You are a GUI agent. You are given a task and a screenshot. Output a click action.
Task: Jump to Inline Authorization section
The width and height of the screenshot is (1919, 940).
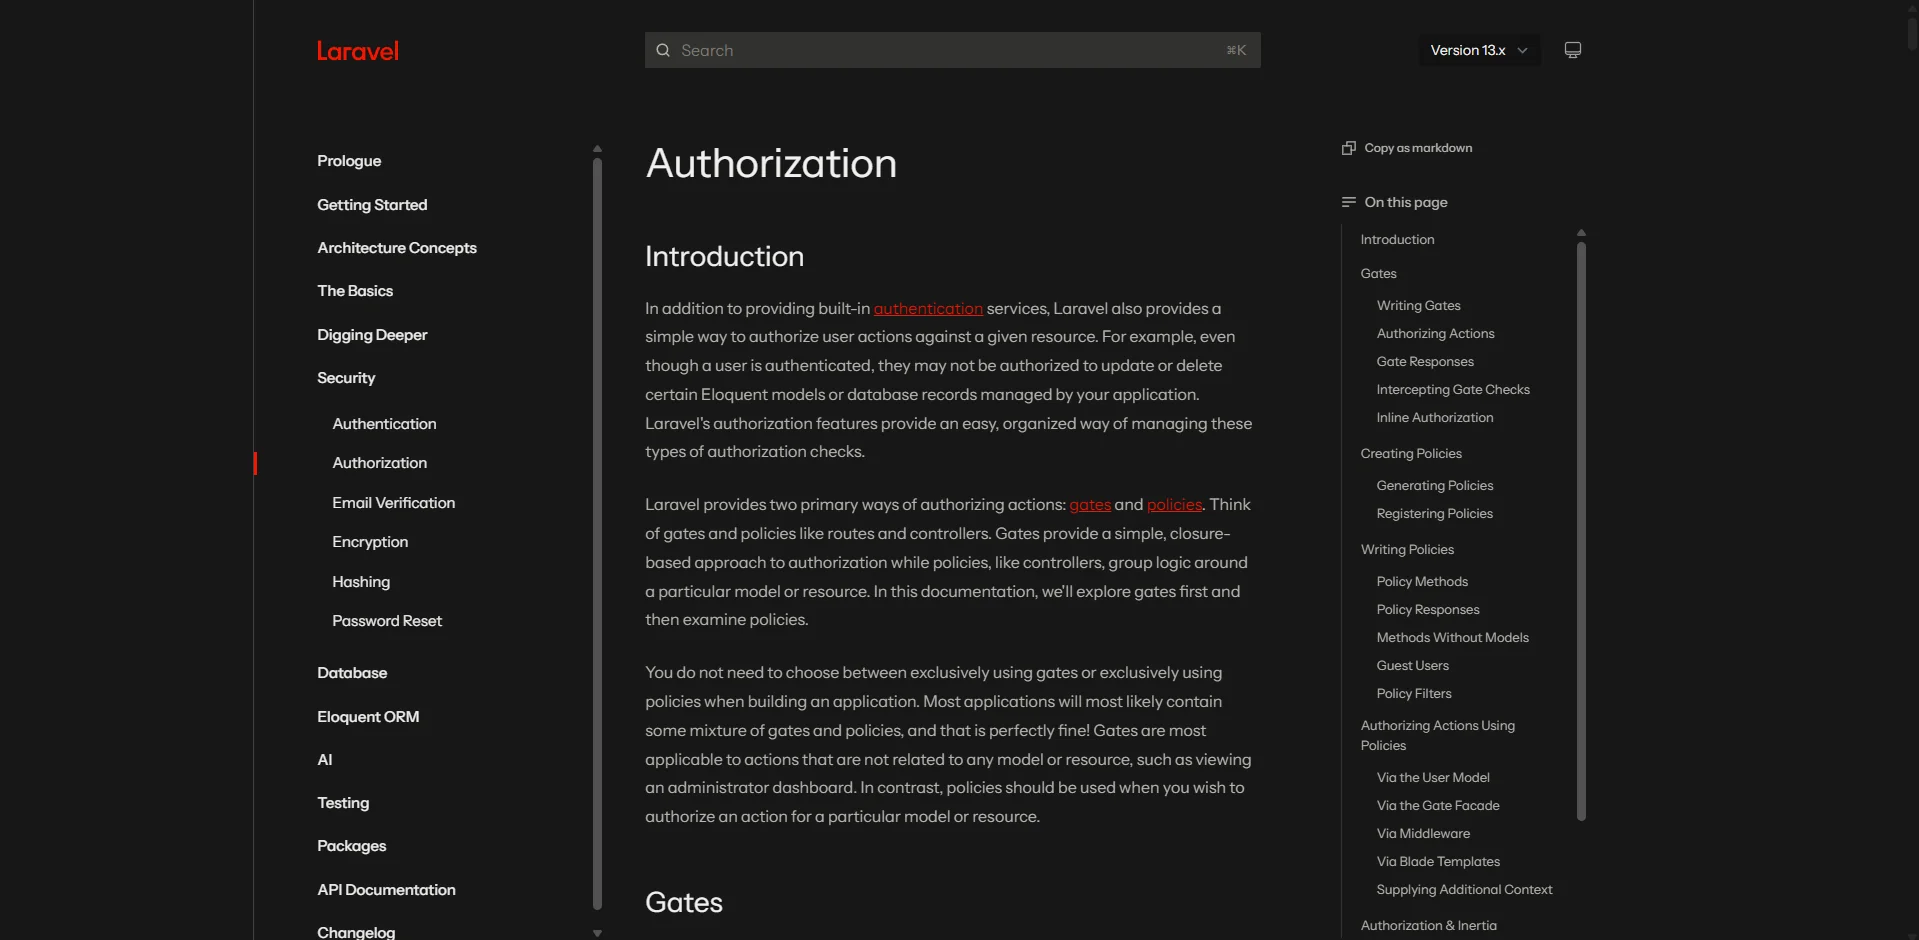point(1435,418)
